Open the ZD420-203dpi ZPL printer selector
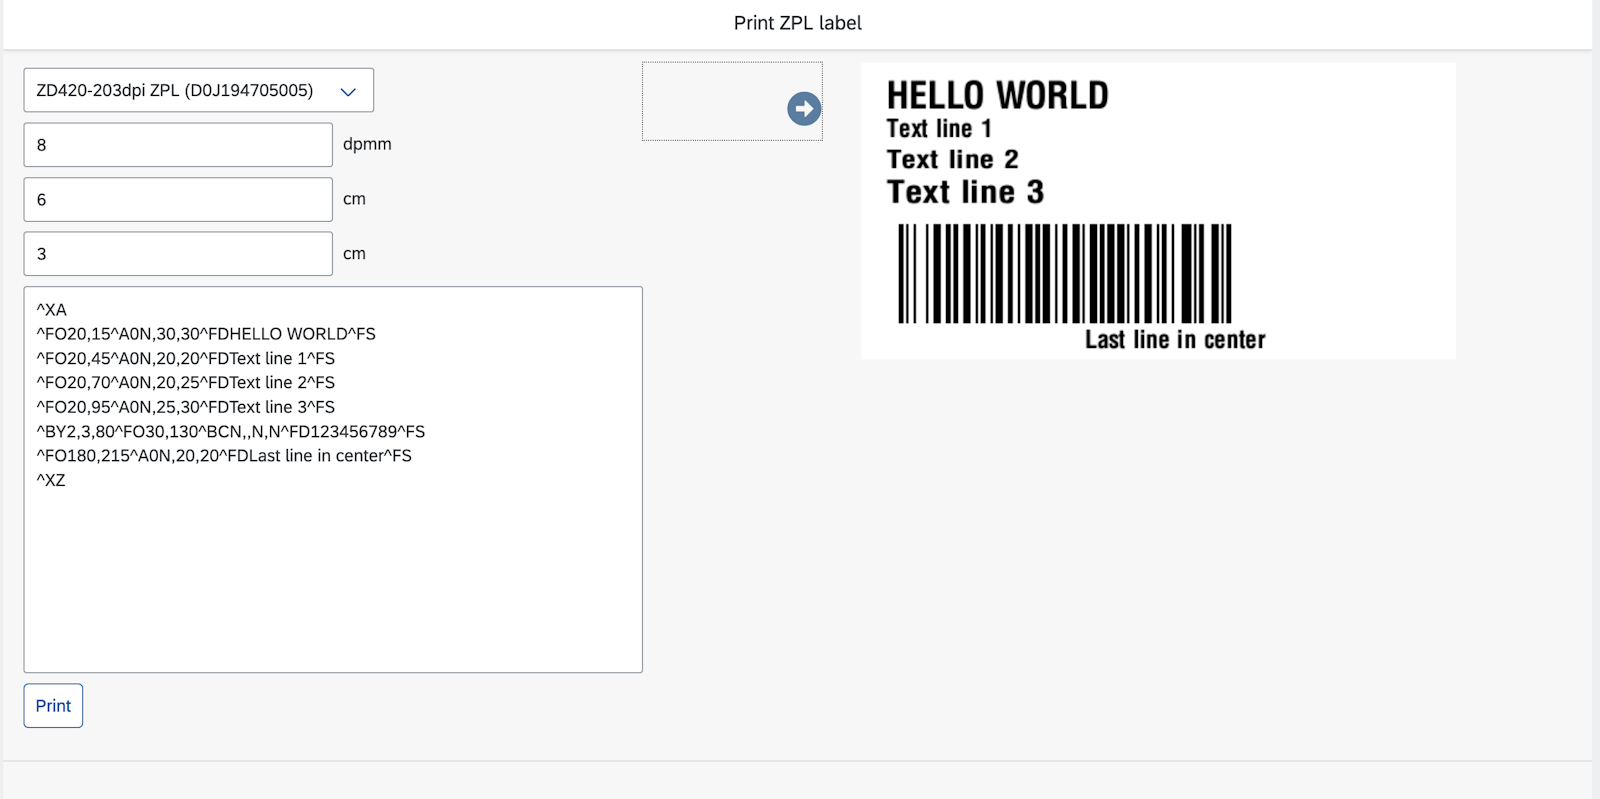This screenshot has width=1600, height=799. 176,91
